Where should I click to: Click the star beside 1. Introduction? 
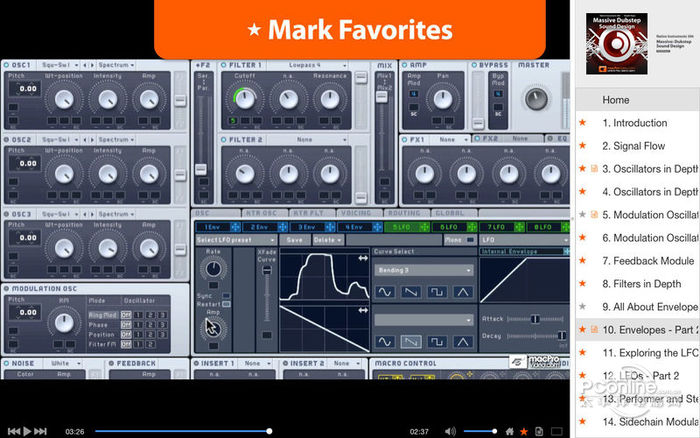coord(582,123)
